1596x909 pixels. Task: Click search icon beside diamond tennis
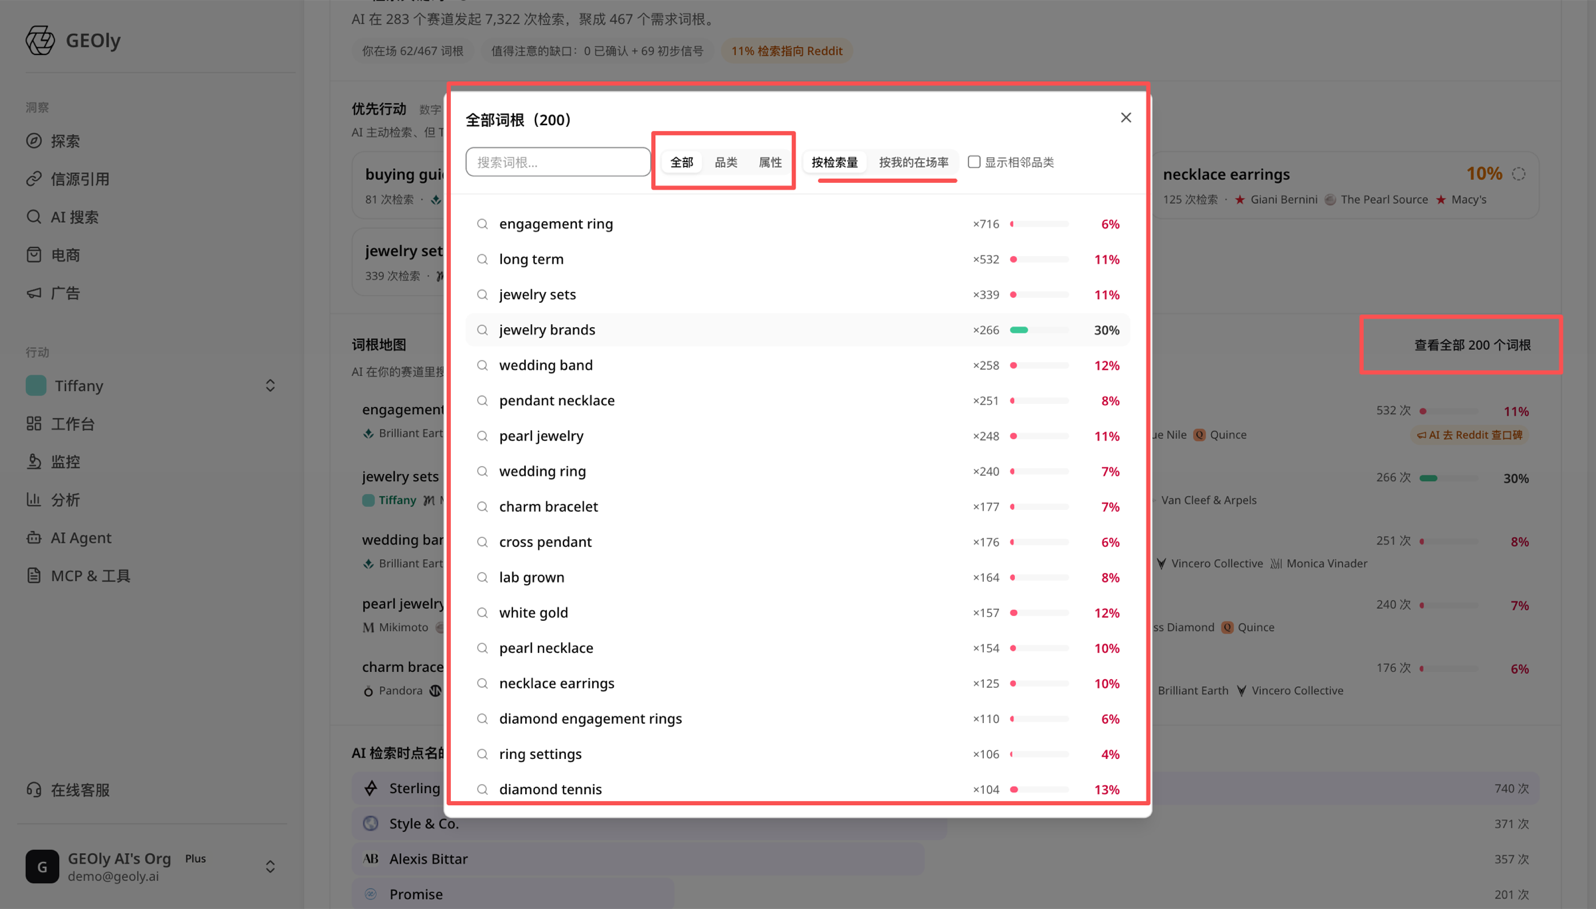tap(482, 789)
